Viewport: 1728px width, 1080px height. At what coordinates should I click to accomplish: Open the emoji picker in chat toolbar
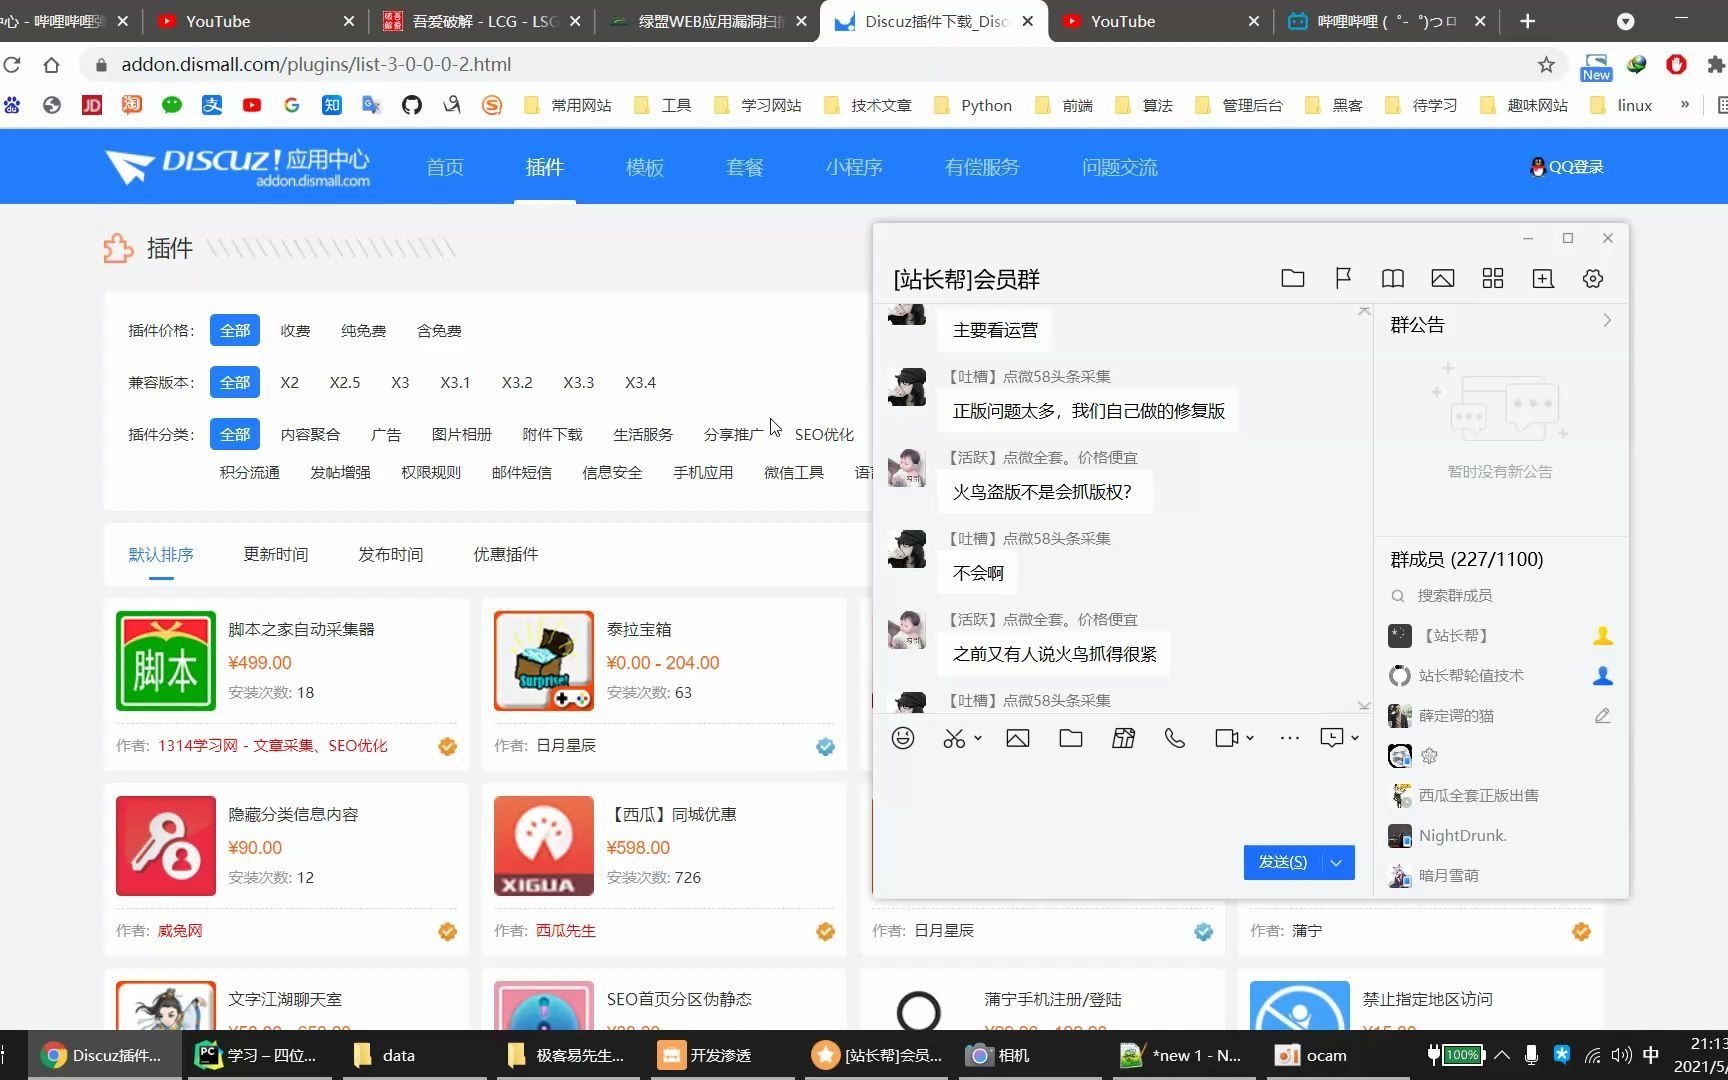pyautogui.click(x=903, y=738)
